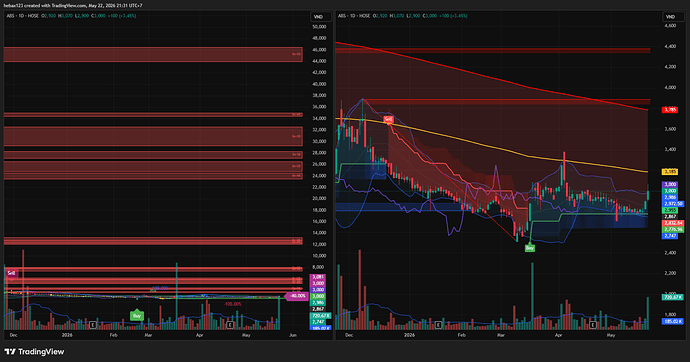Click the magenta -40.00% label on left chart

[x=297, y=296]
